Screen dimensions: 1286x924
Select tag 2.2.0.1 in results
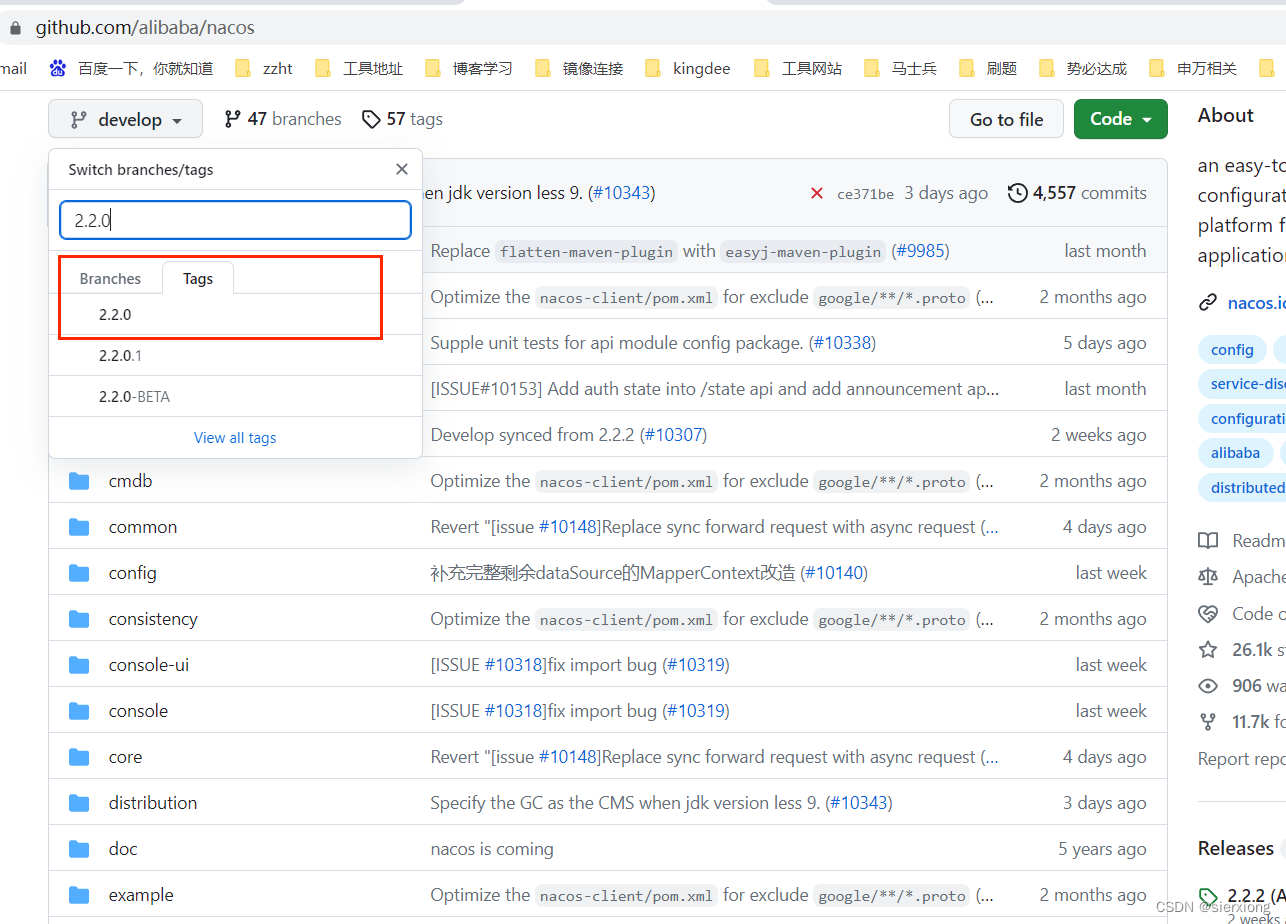click(235, 355)
